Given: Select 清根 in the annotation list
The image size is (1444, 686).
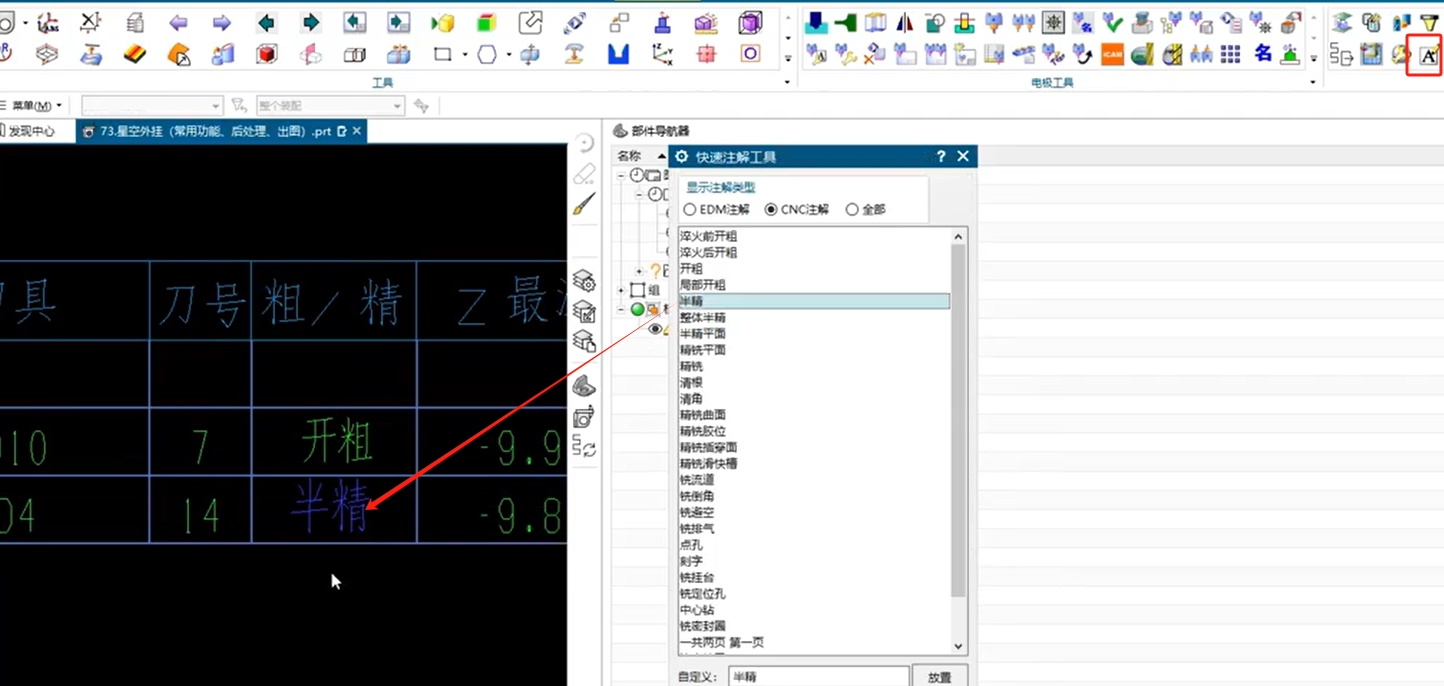Looking at the screenshot, I should (x=691, y=382).
